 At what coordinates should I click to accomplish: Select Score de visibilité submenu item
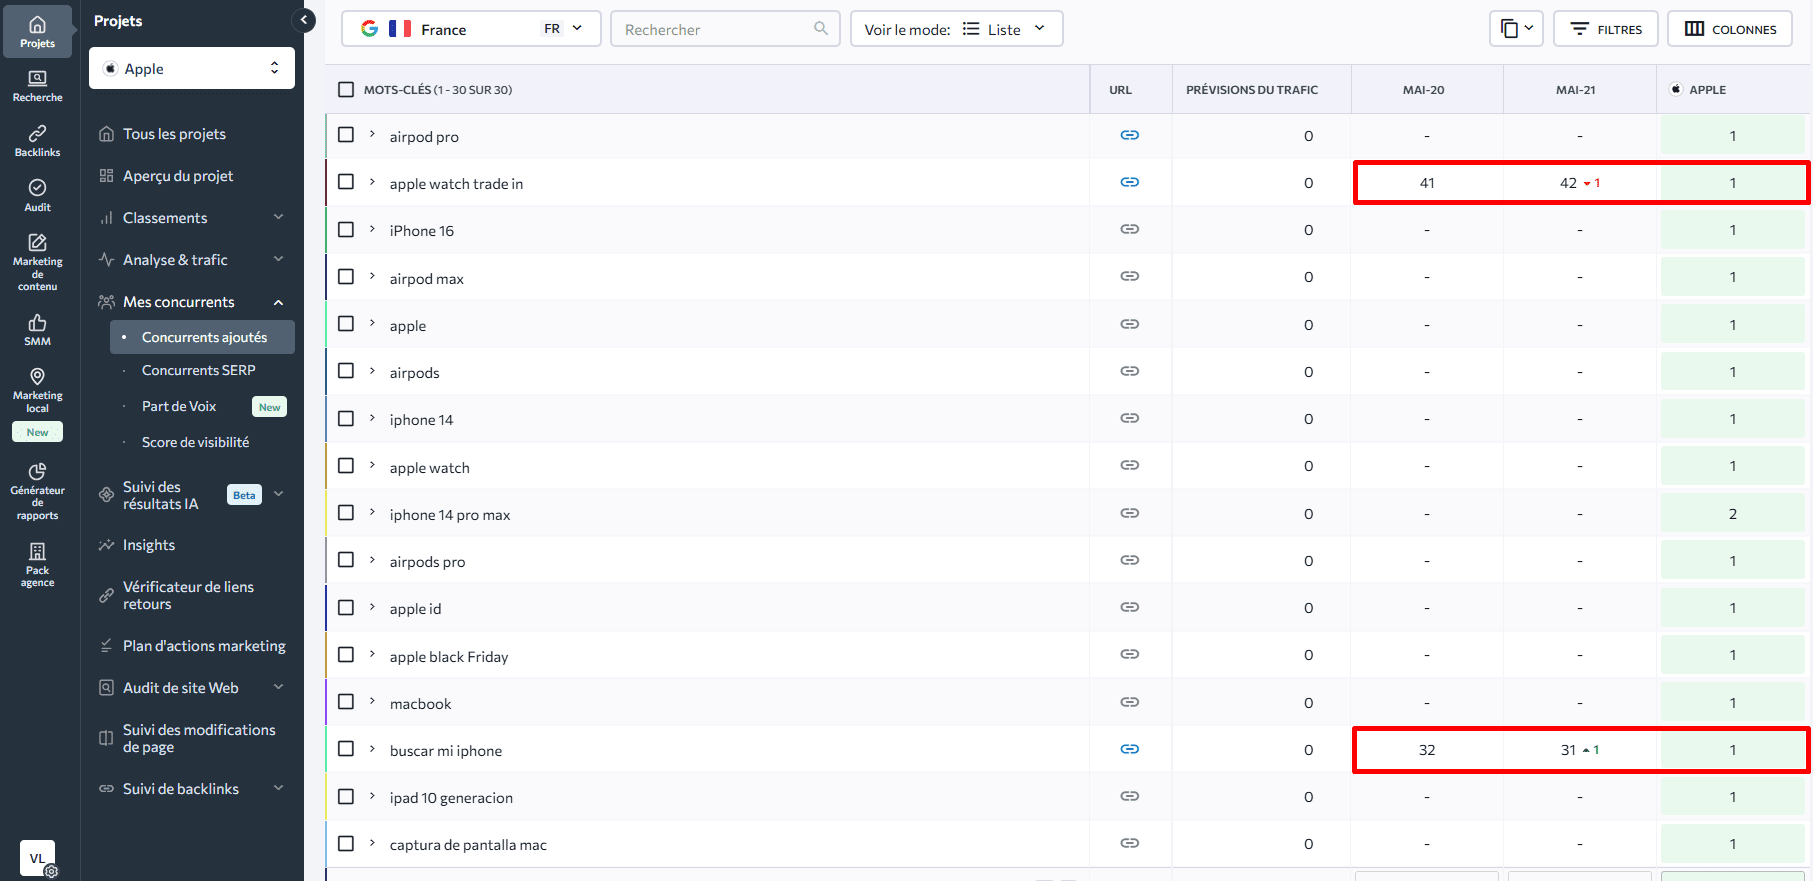coord(196,442)
